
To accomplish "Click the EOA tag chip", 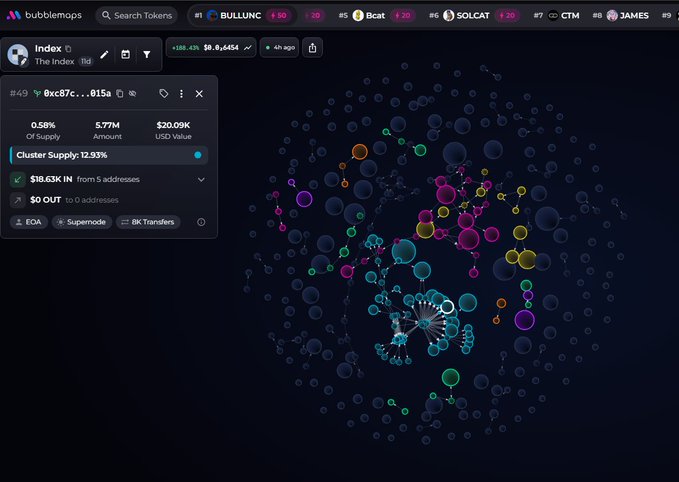I will 29,222.
